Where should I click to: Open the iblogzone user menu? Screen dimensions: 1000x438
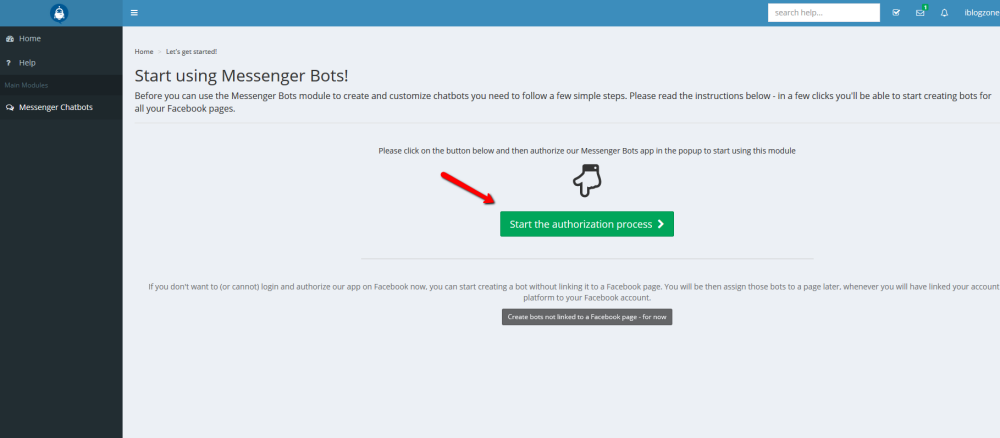tap(982, 13)
